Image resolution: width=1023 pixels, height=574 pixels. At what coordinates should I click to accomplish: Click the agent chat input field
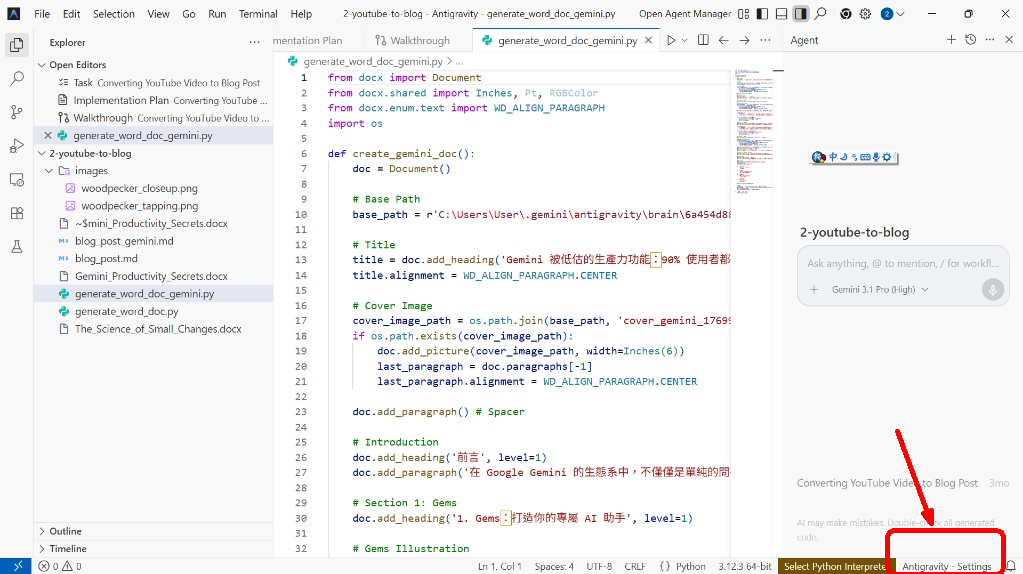tap(900, 264)
